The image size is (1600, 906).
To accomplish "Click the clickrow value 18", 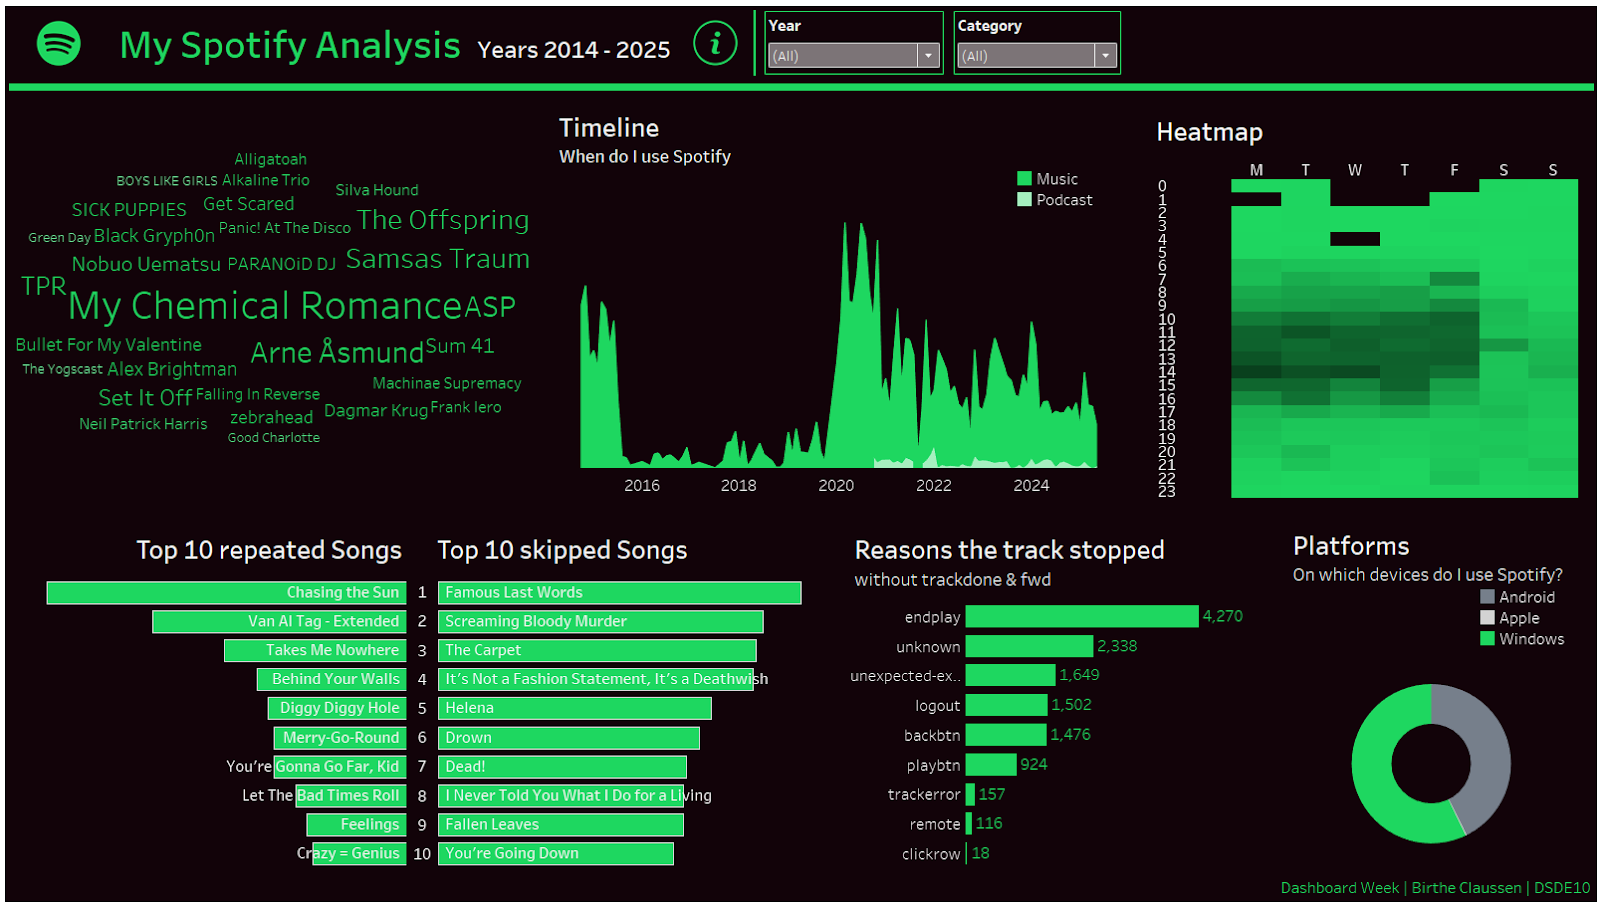I will (981, 854).
